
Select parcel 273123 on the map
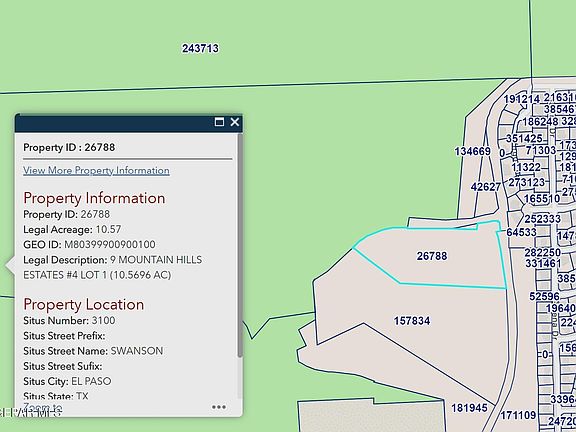pyautogui.click(x=526, y=183)
